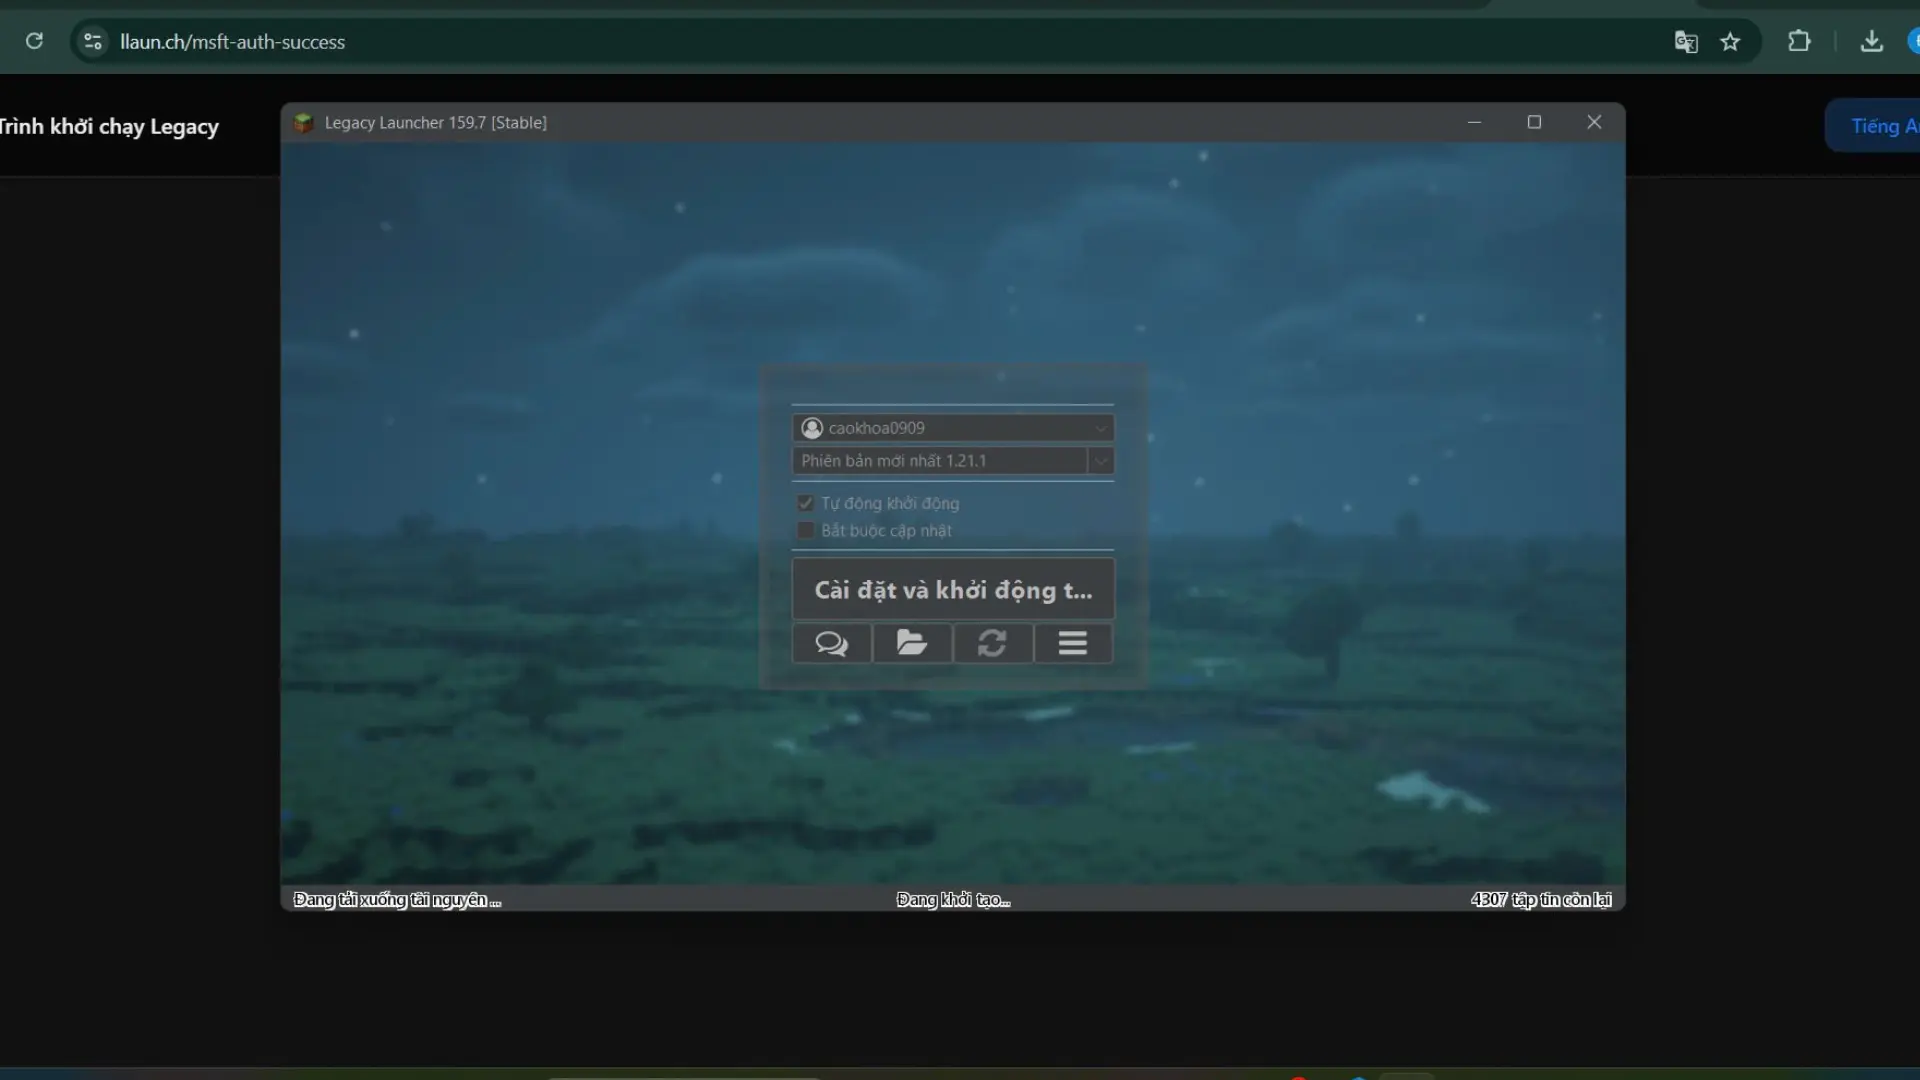Enable the Bắt buộc cập nhật checkbox
Image resolution: width=1920 pixels, height=1080 pixels.
point(805,530)
